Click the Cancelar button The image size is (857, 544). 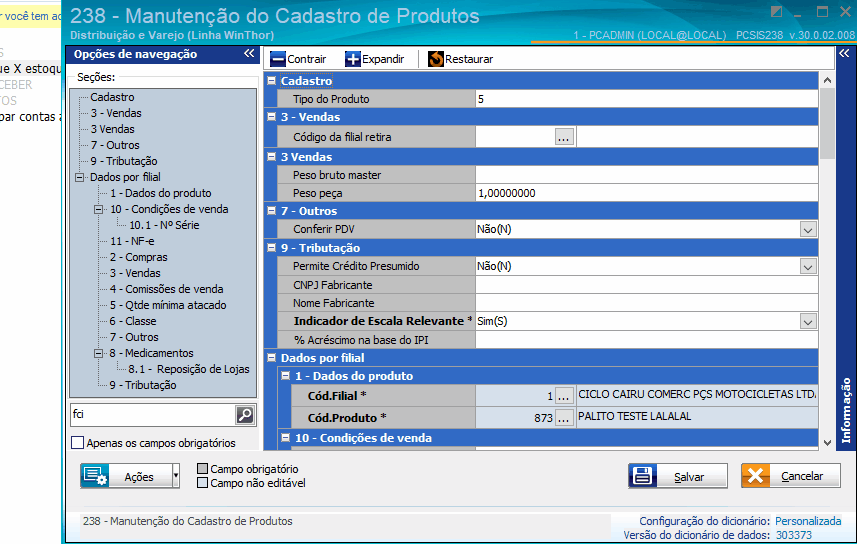coord(791,476)
